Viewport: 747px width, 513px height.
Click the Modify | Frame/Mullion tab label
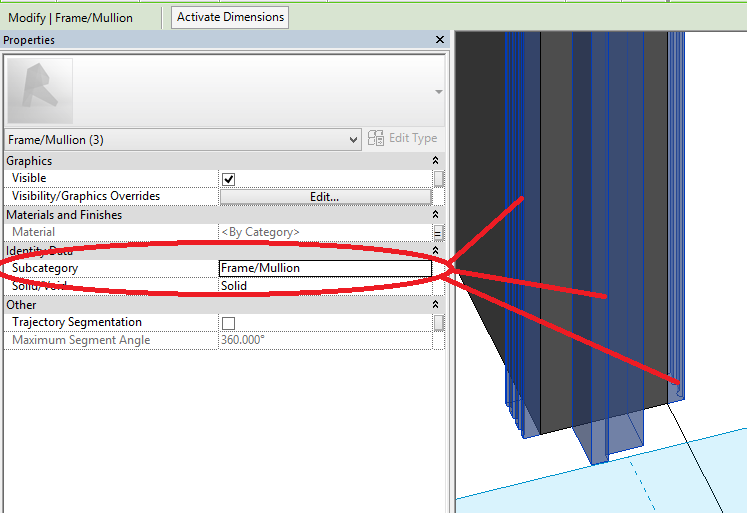(x=71, y=18)
